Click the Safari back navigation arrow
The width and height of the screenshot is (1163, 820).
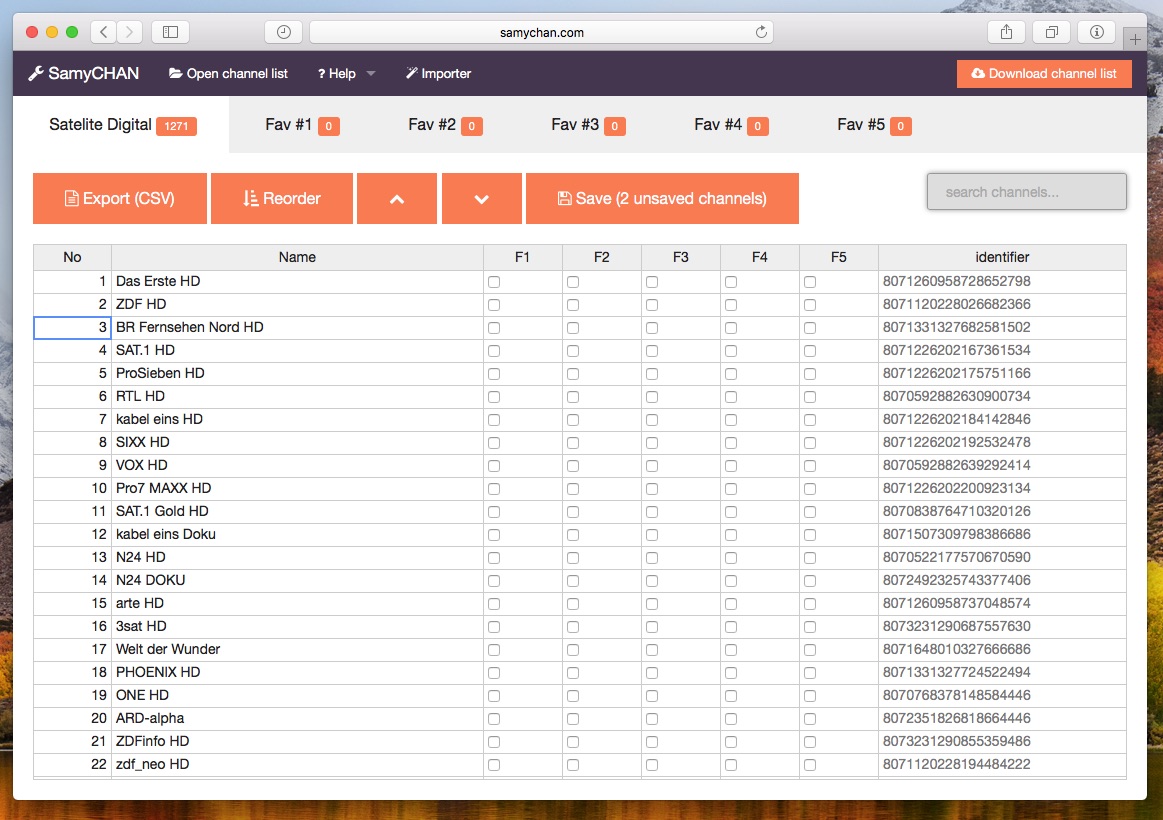point(104,32)
